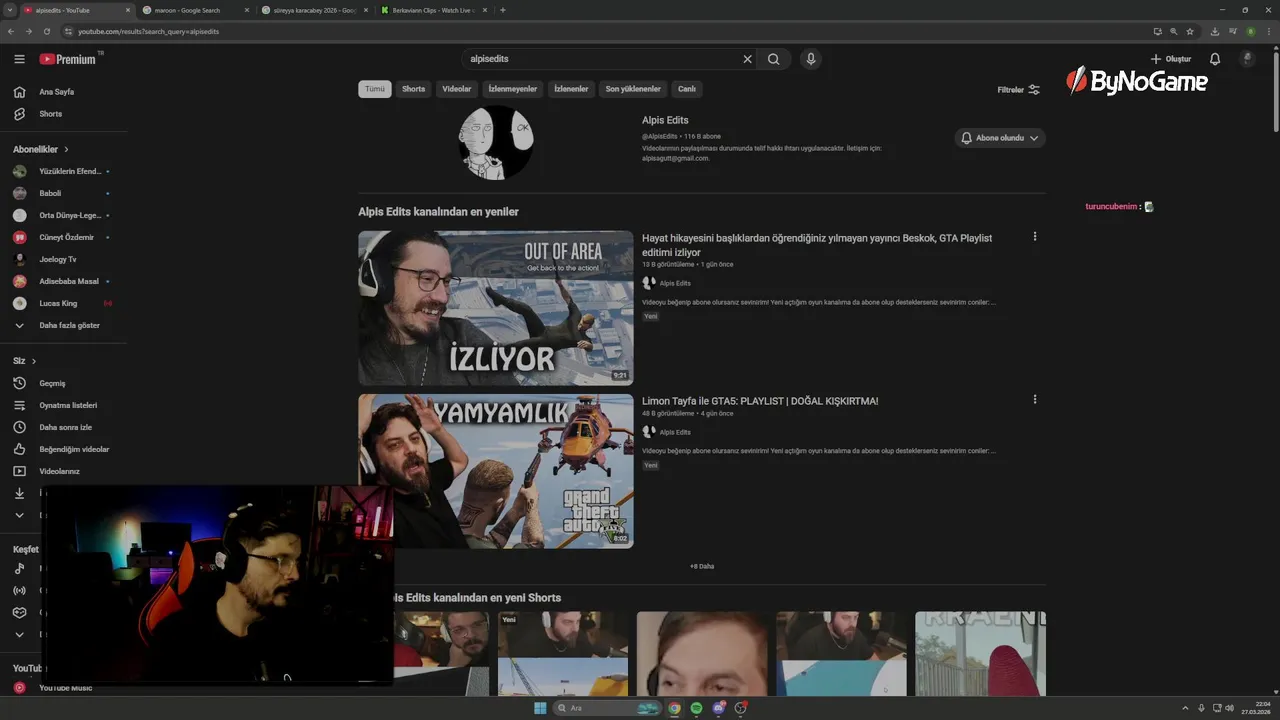Select the İzlenenler filter chip
1280x720 pixels.
coord(571,89)
